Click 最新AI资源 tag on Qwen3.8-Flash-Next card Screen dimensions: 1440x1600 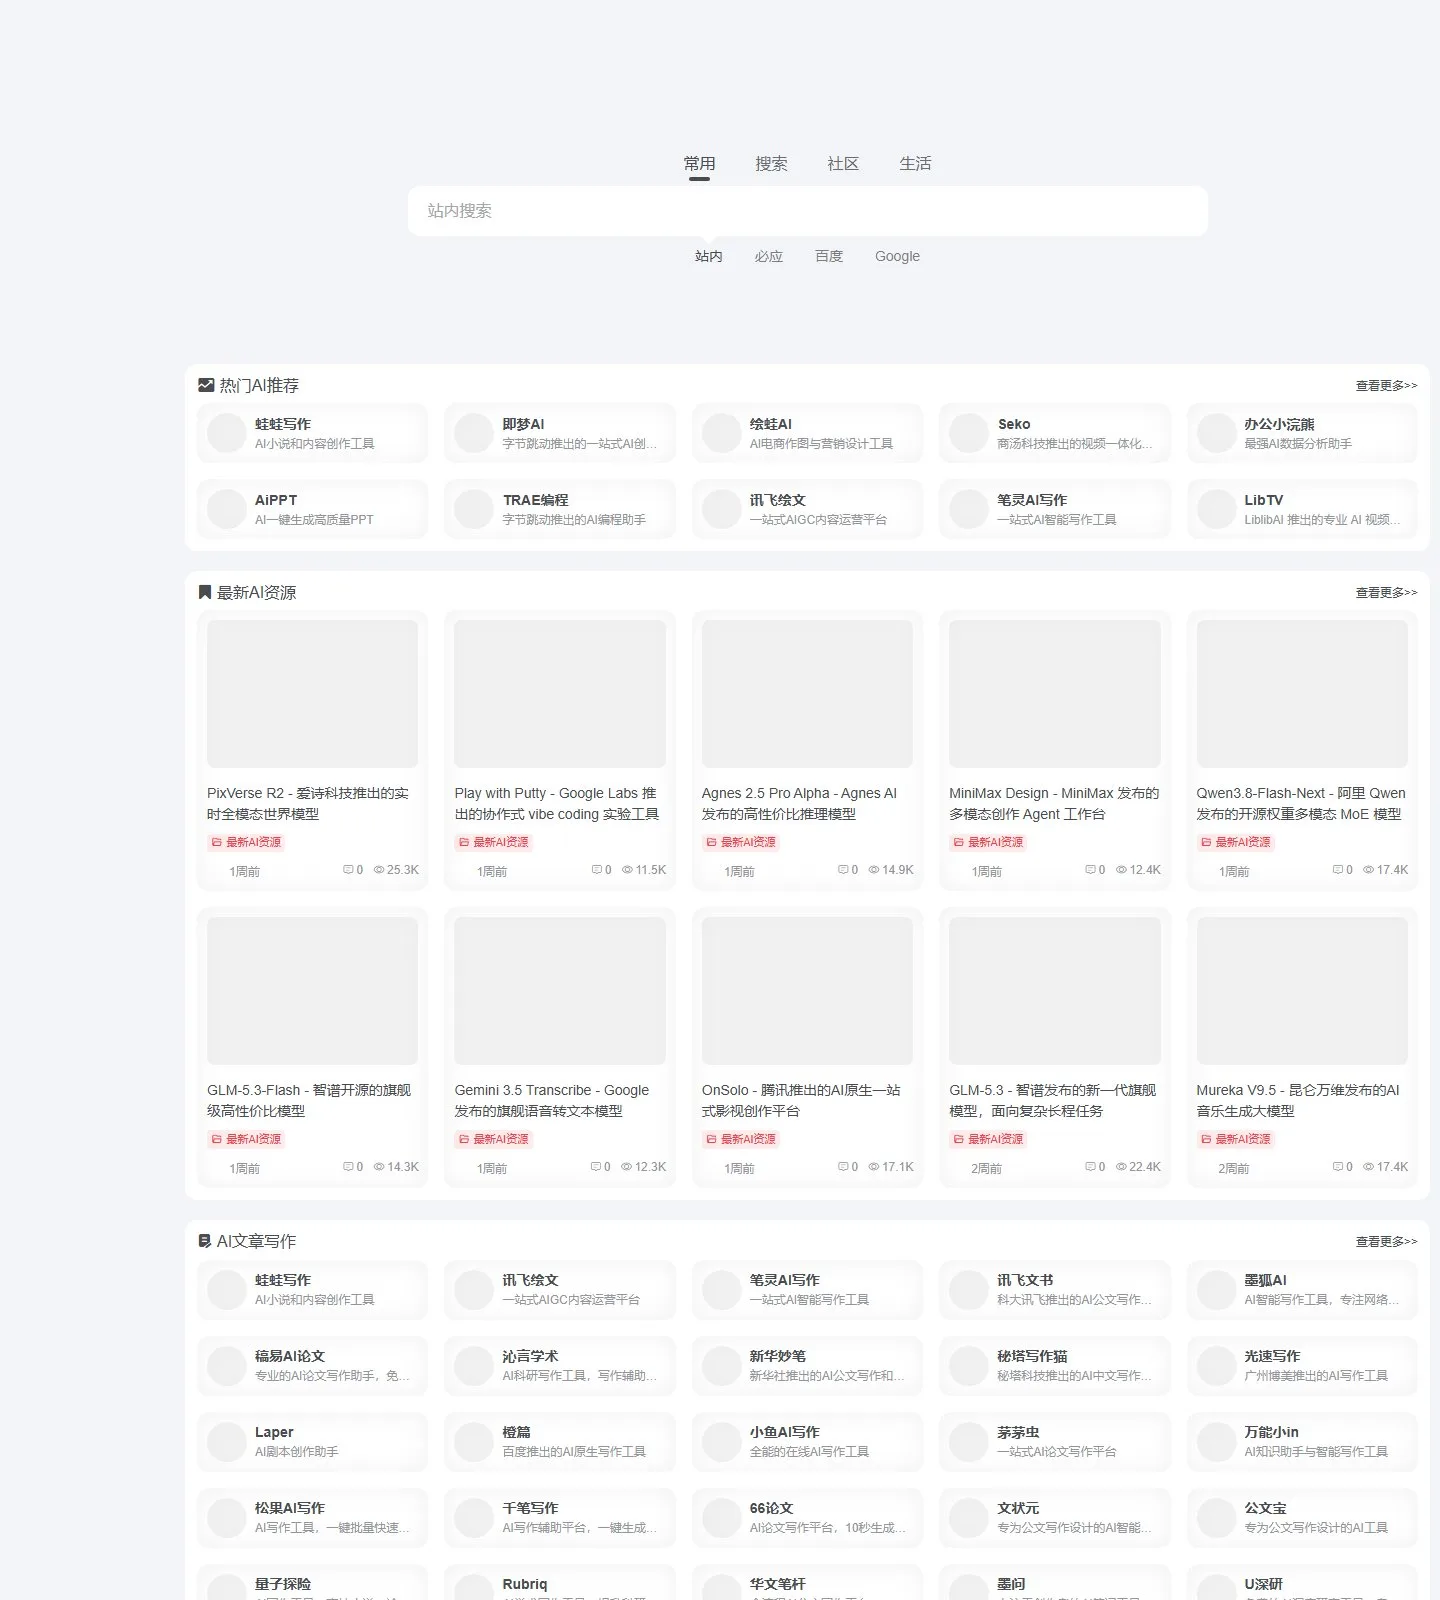click(x=1236, y=842)
